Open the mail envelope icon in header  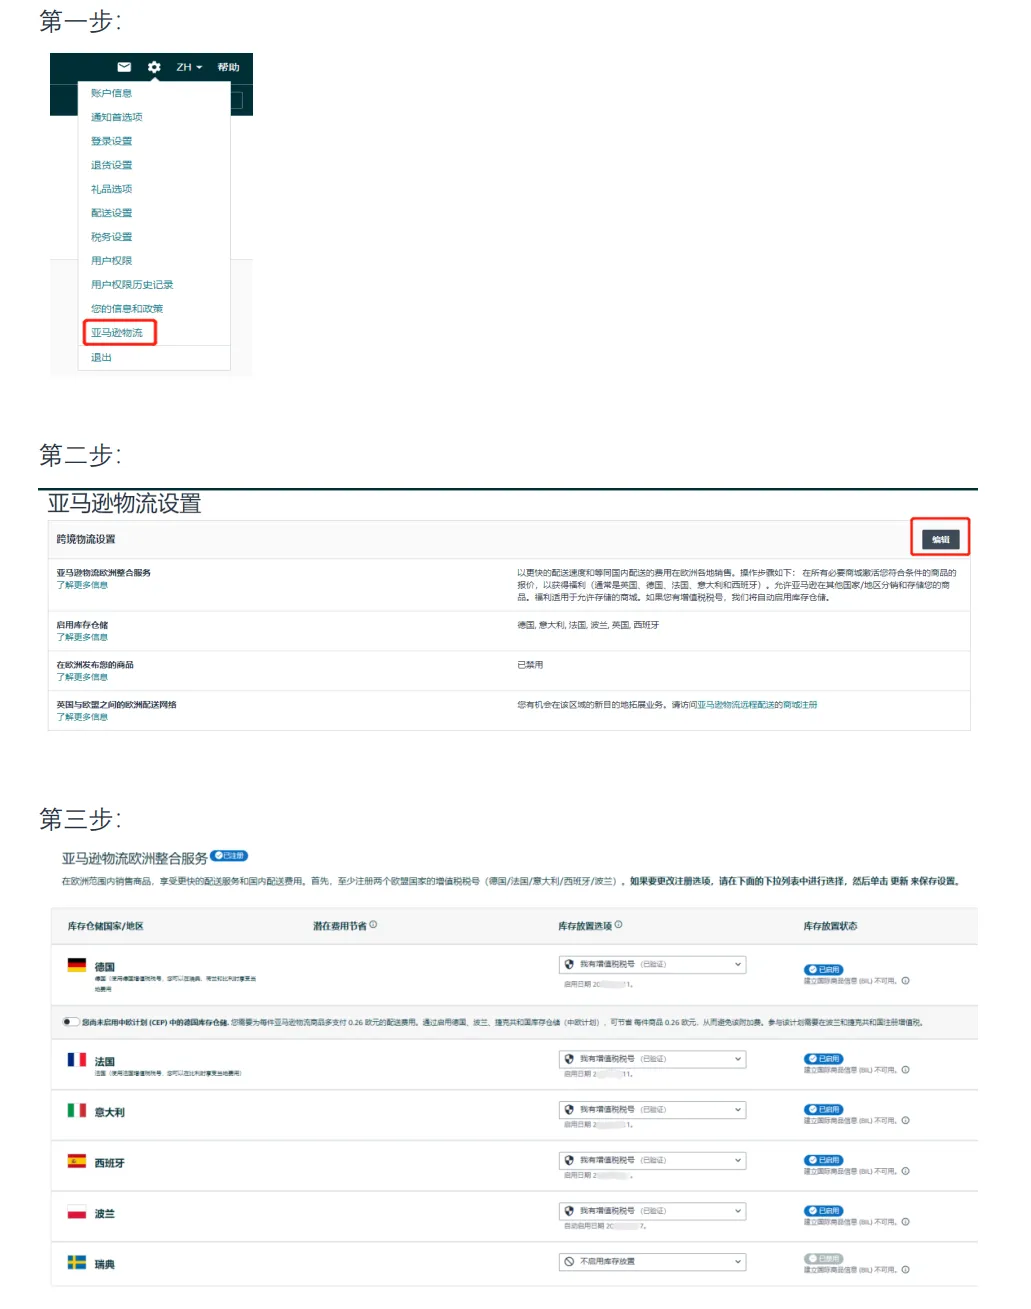(124, 67)
